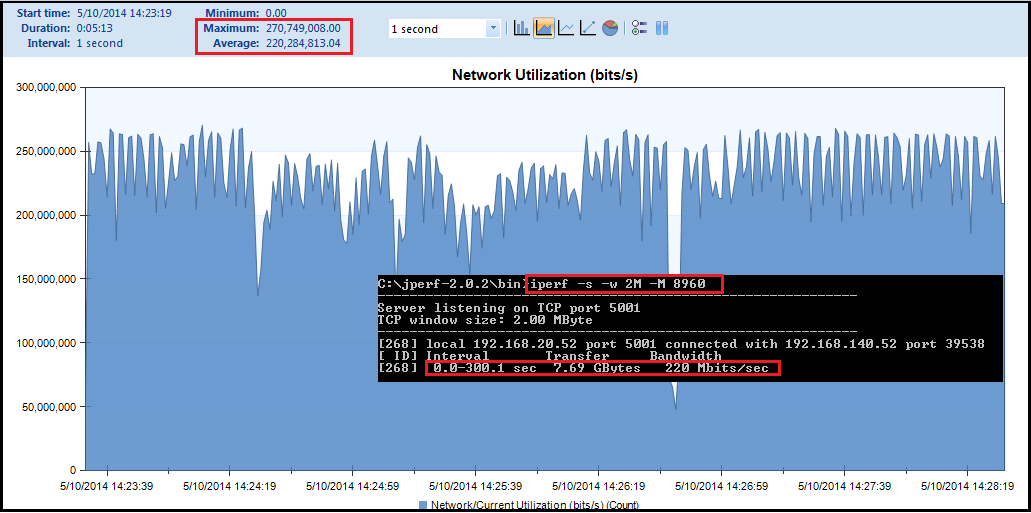Click the iperf command in console
This screenshot has height=513, width=1031.
[x=620, y=284]
